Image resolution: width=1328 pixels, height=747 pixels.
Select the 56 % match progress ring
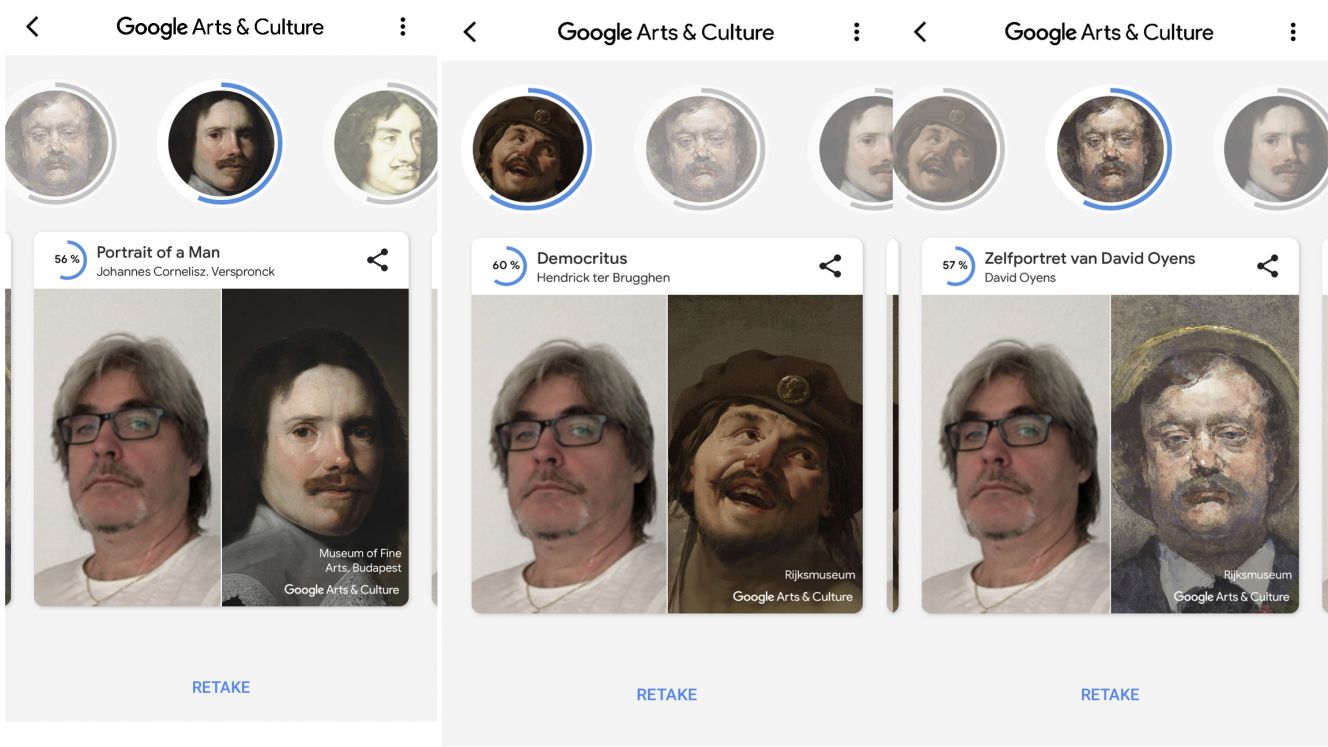tap(67, 260)
